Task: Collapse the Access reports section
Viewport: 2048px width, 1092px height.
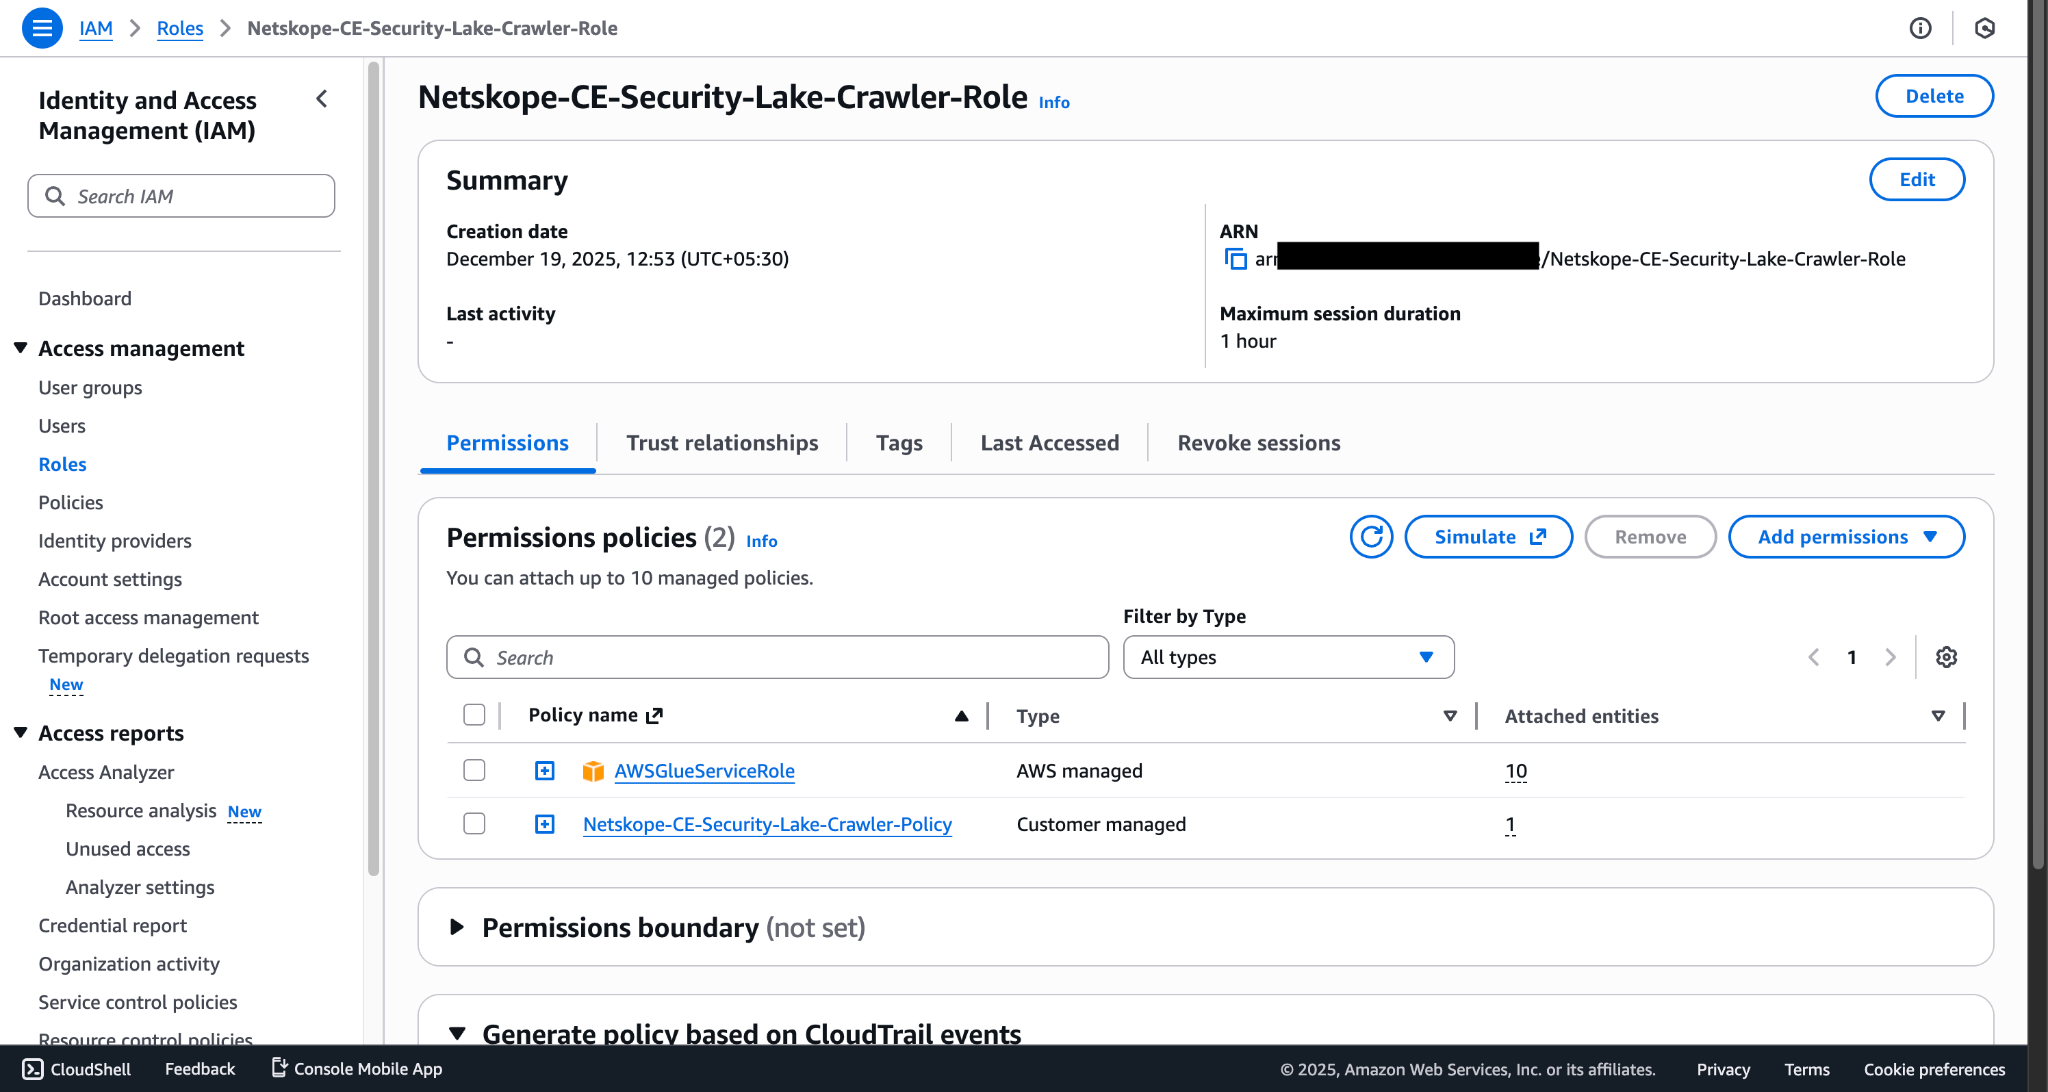Action: coord(20,733)
